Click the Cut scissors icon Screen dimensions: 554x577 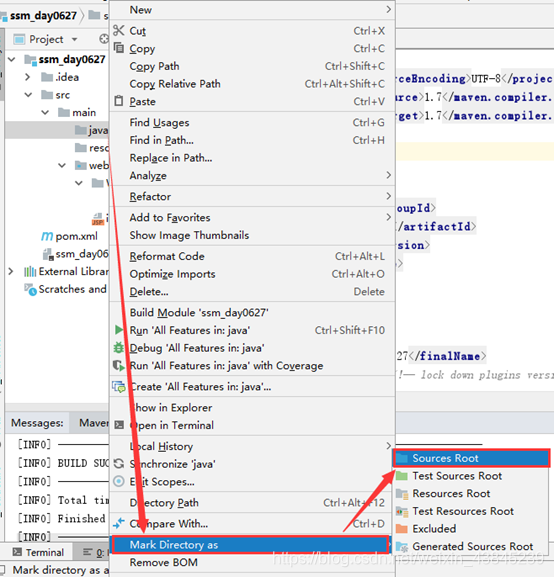[x=119, y=31]
